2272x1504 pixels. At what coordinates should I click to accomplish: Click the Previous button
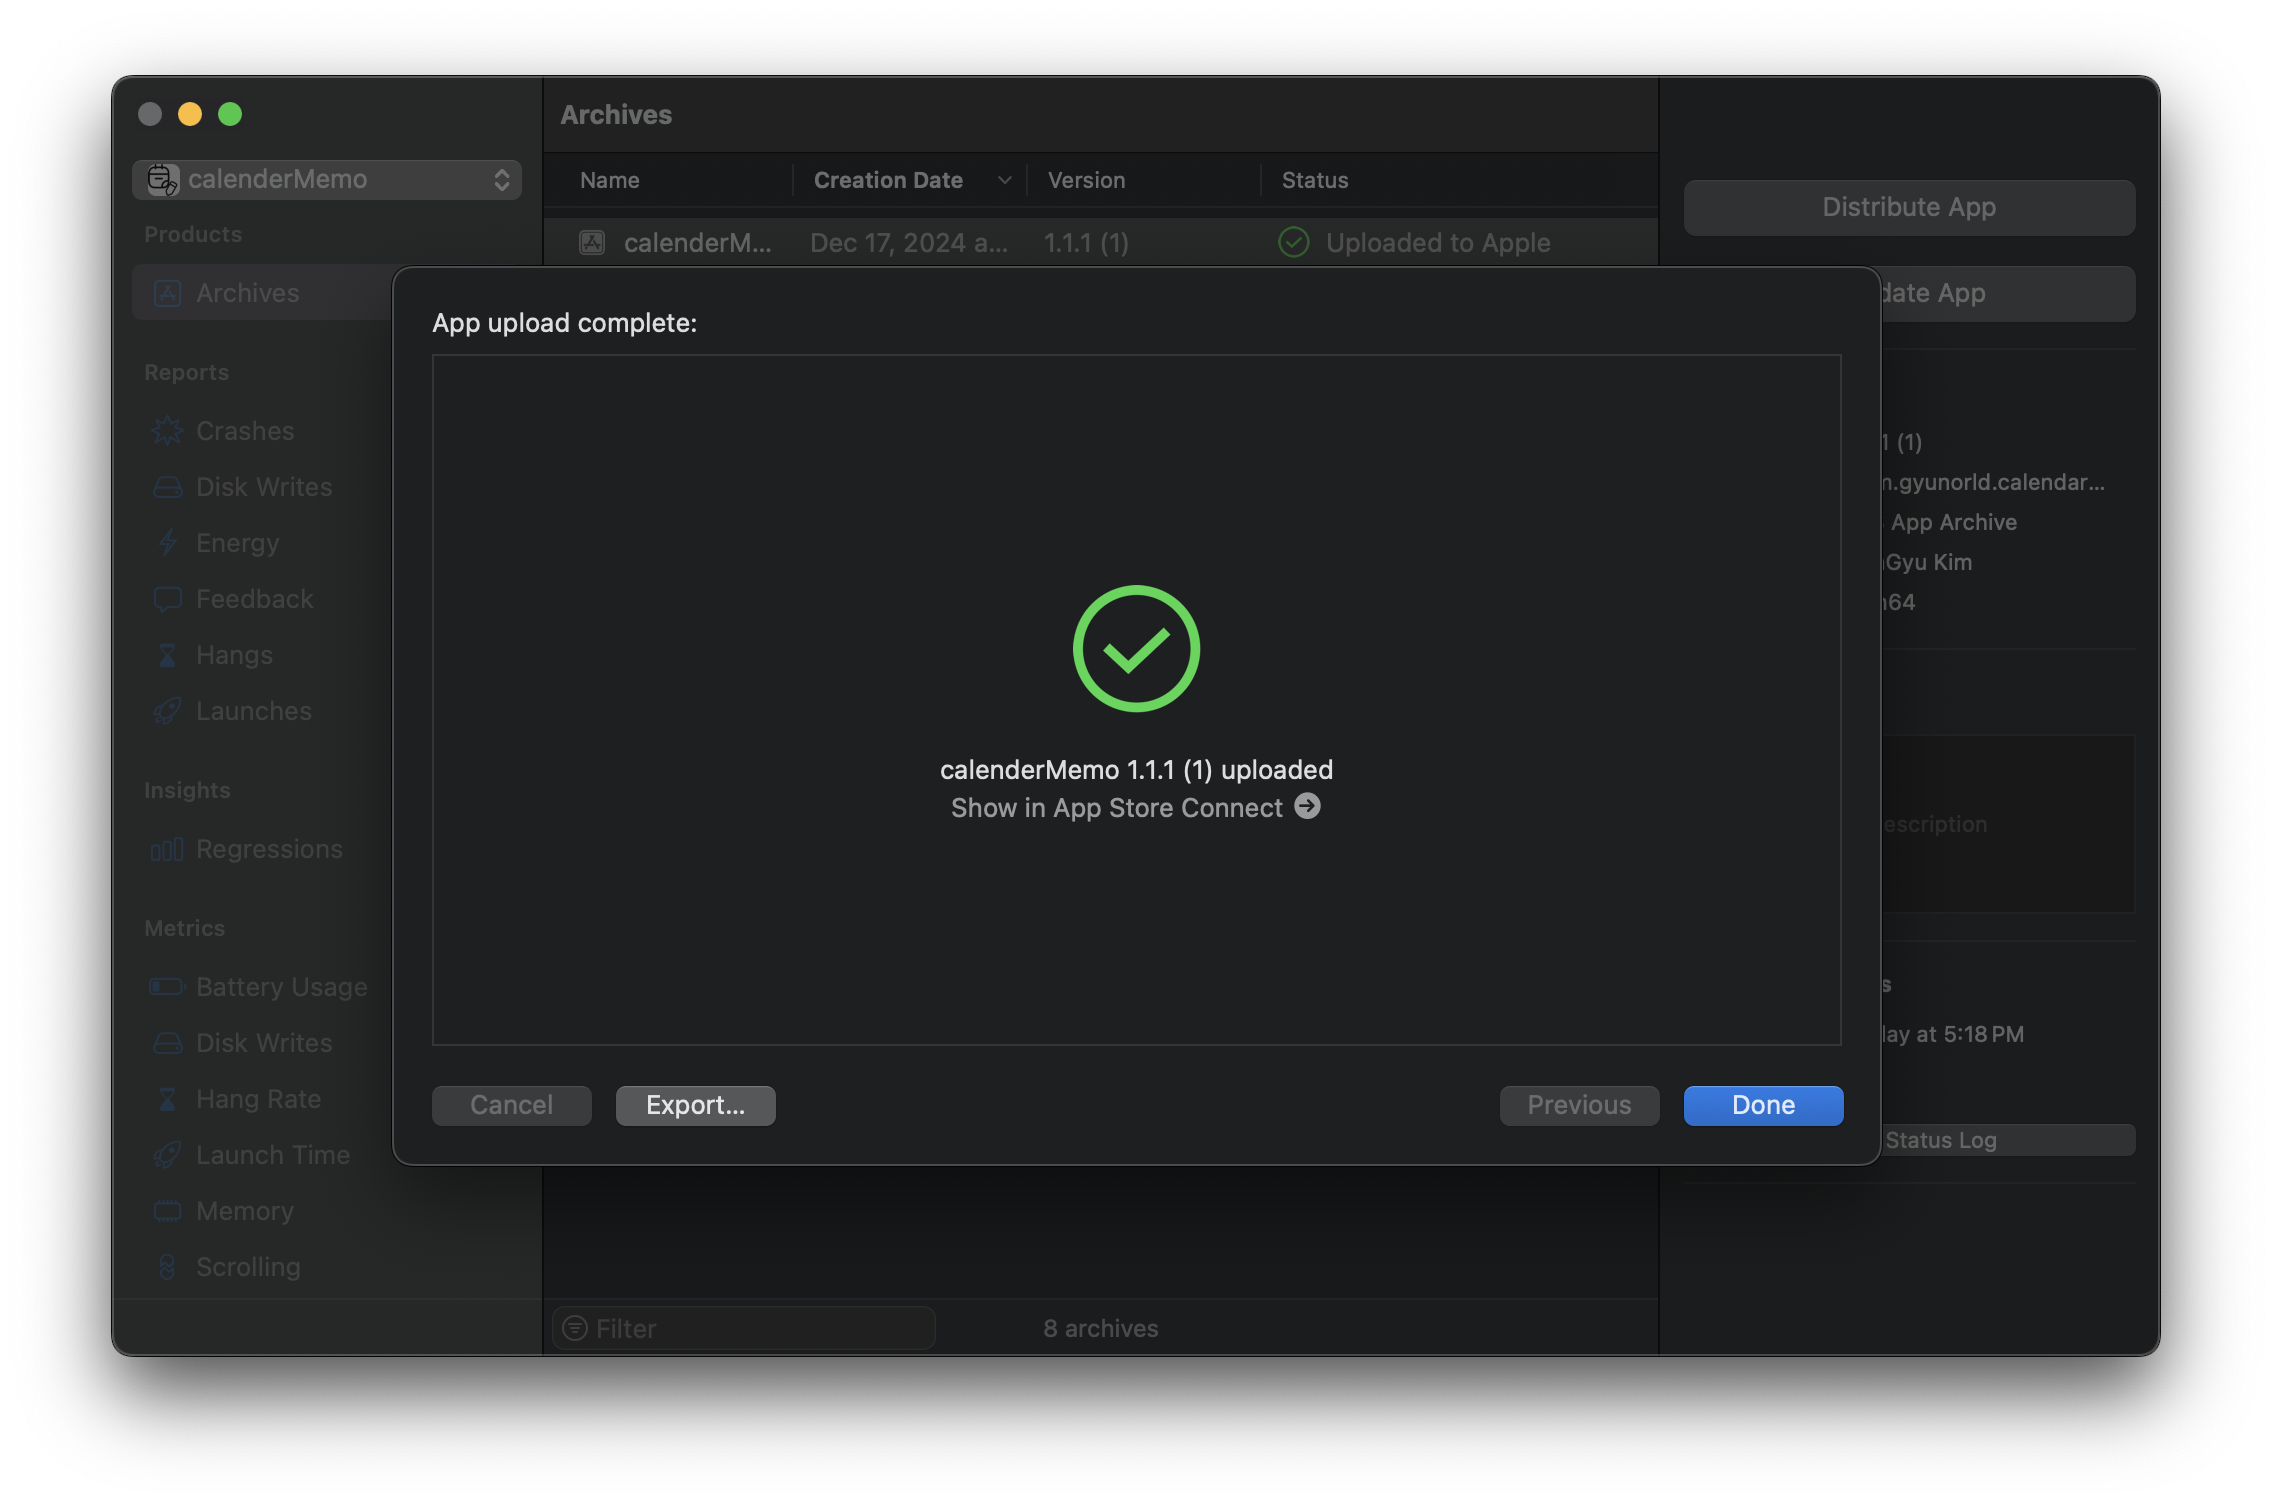click(1579, 1105)
